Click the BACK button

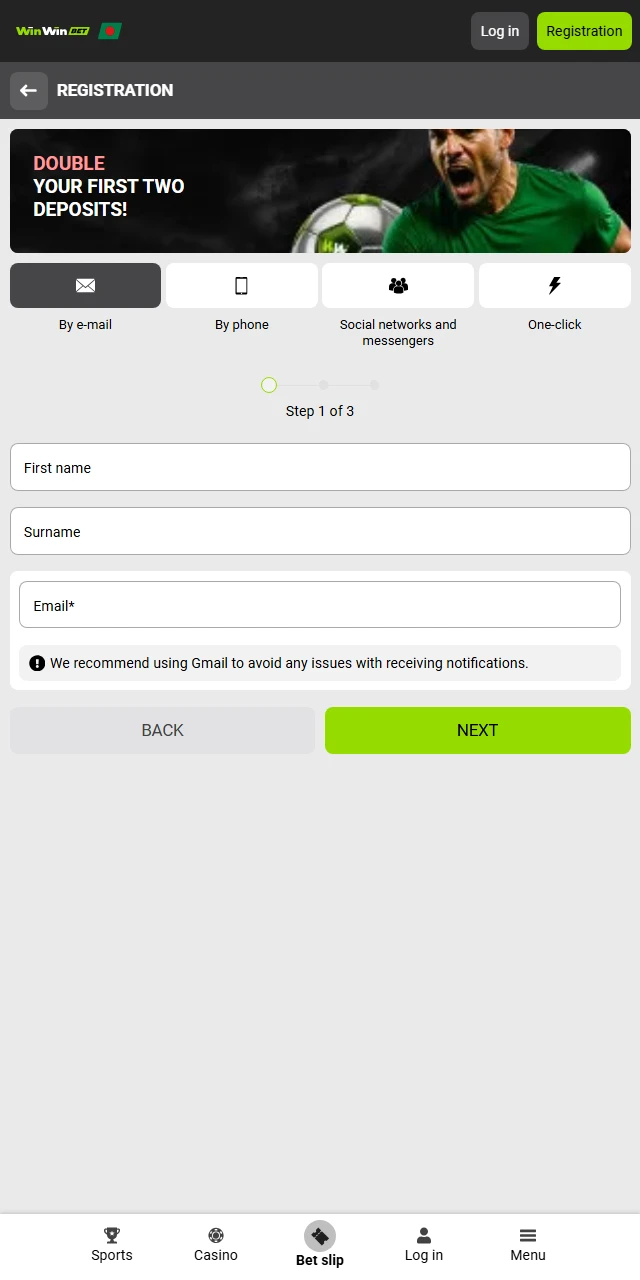point(162,730)
